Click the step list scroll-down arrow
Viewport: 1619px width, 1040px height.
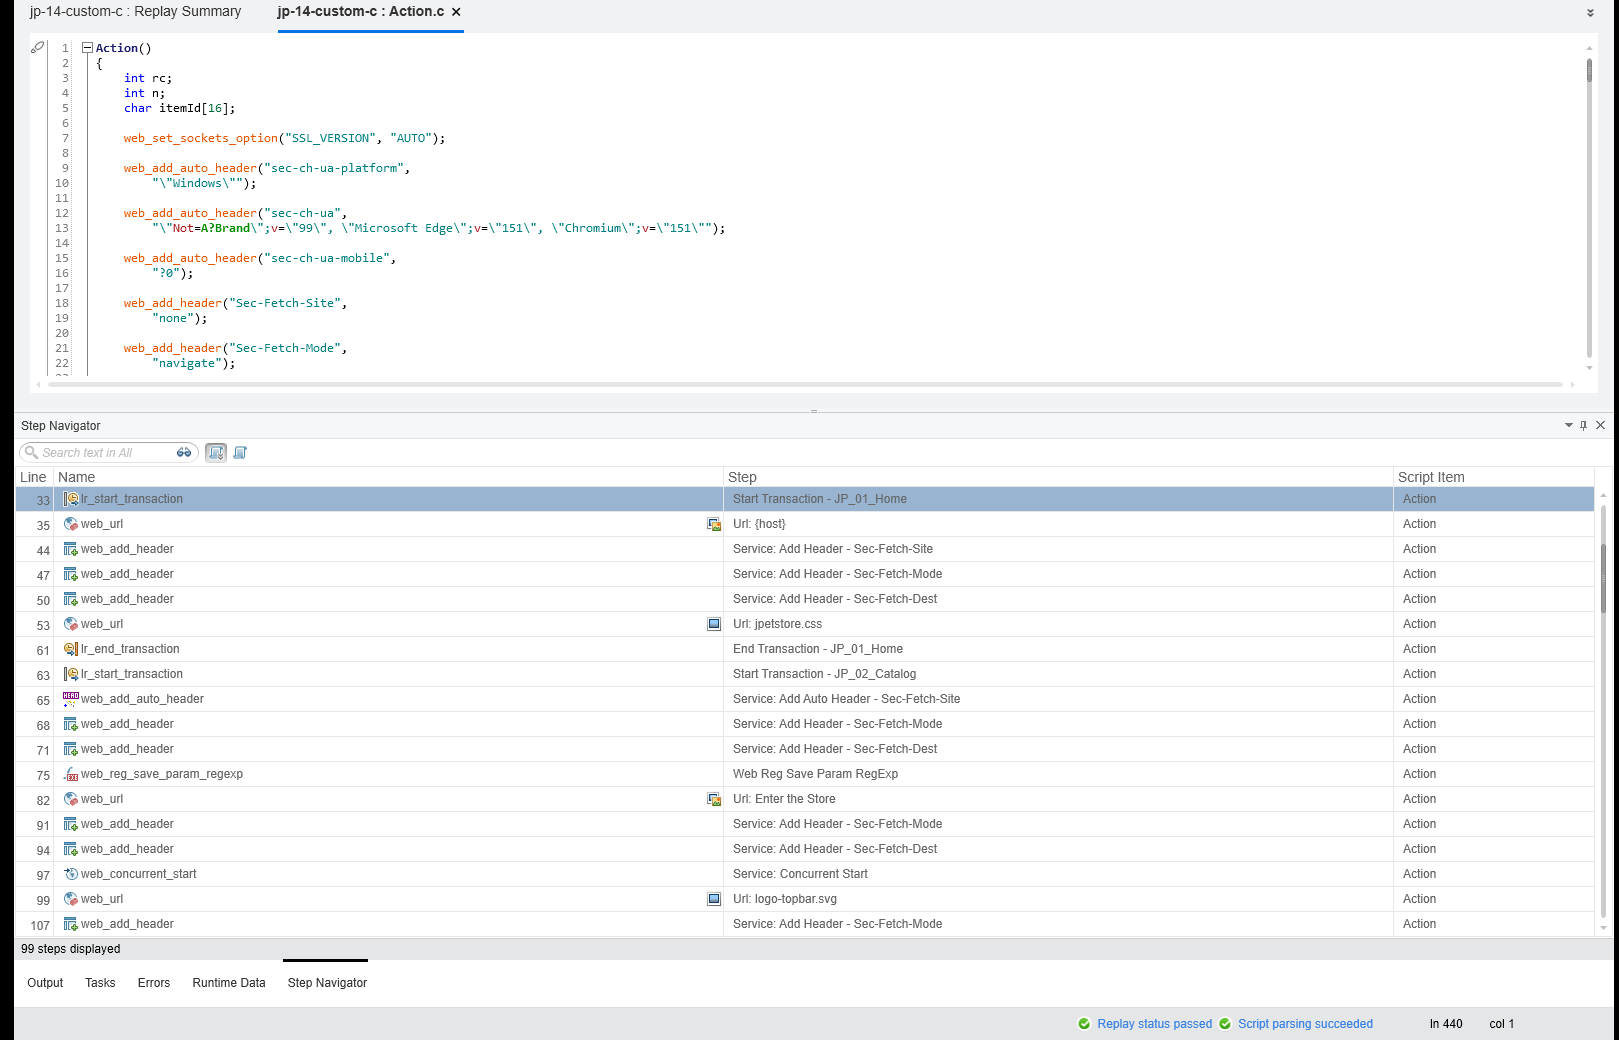[1604, 929]
